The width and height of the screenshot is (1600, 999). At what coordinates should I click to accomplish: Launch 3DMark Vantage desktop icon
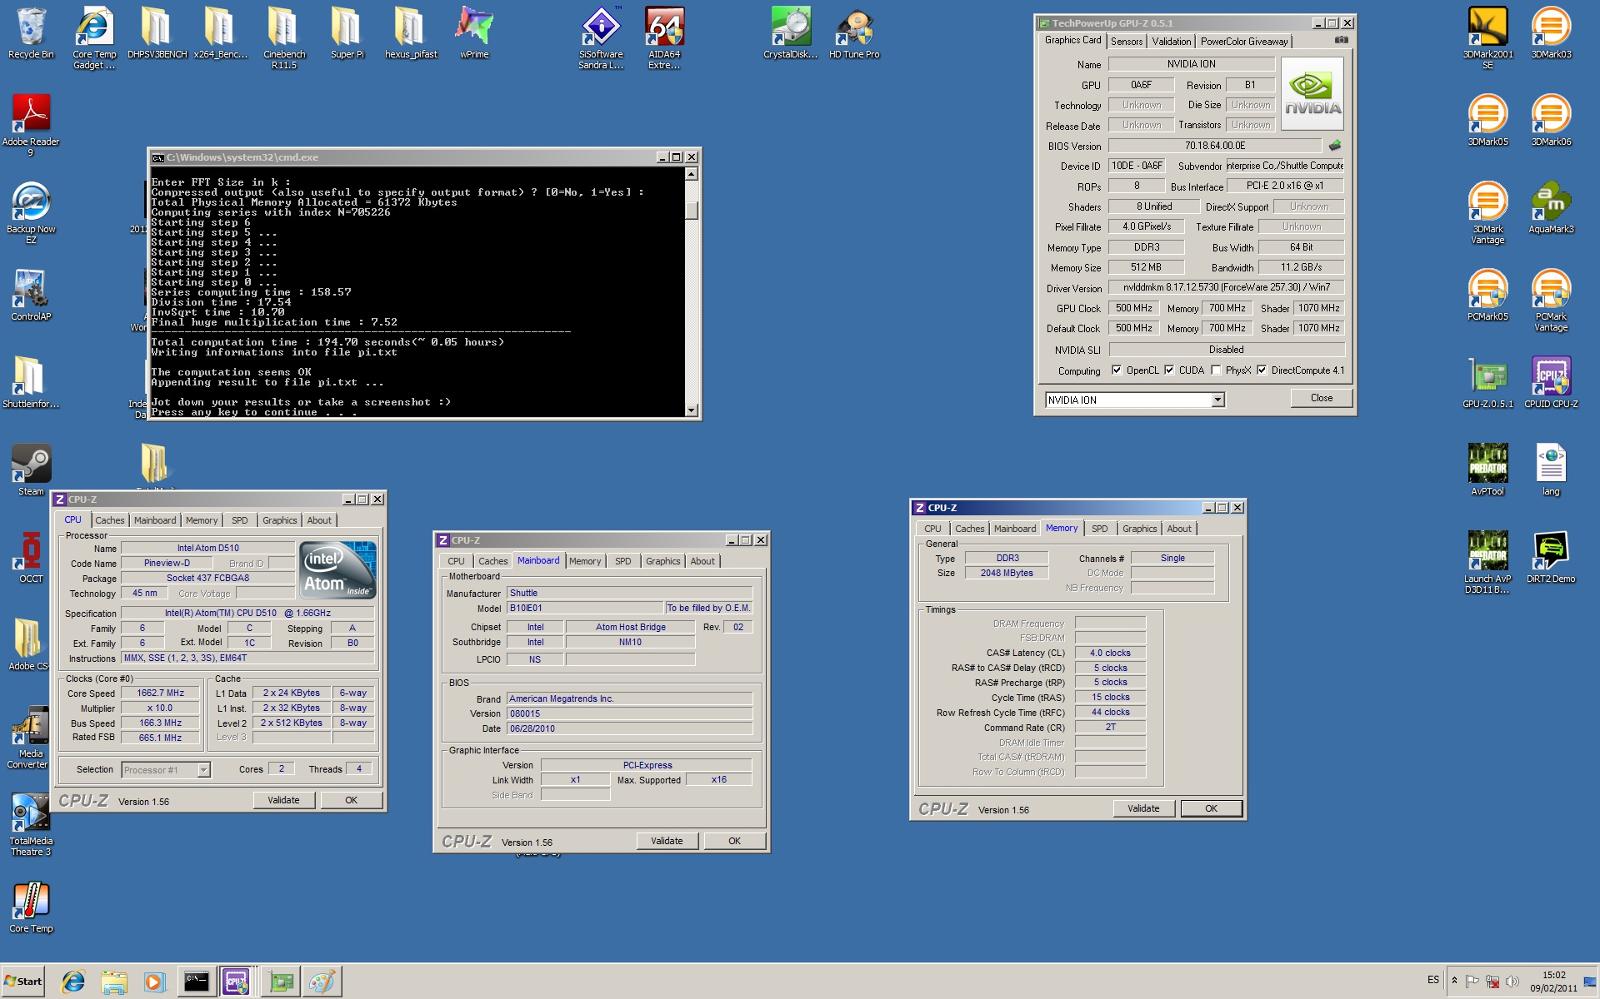pos(1487,212)
